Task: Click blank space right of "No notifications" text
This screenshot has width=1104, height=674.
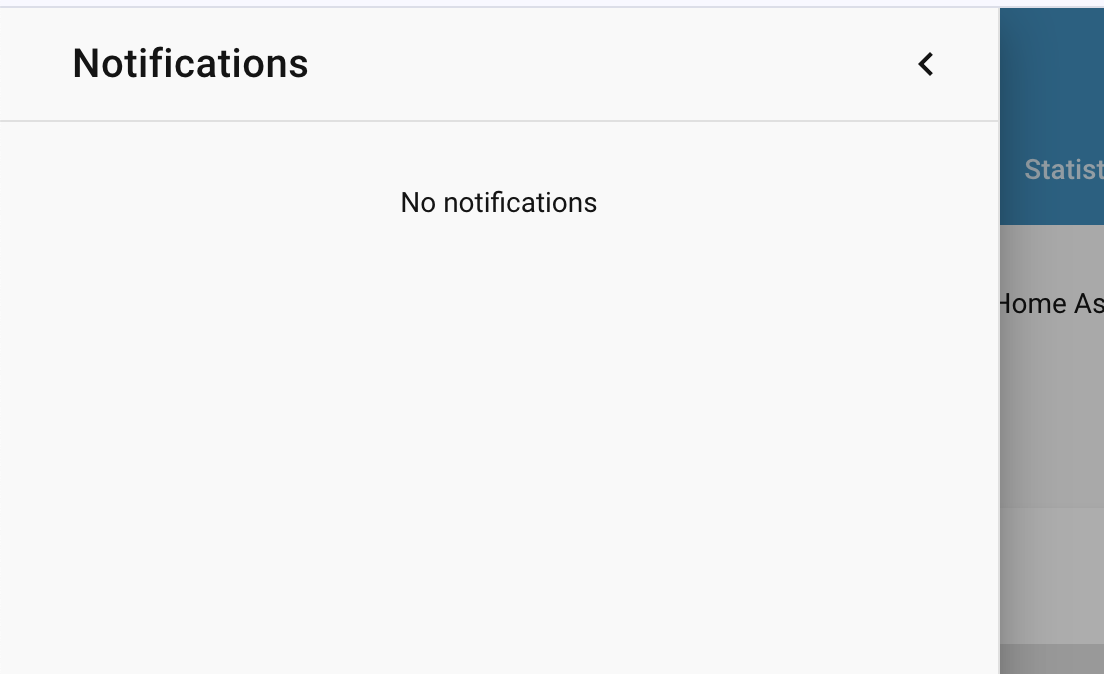Action: (800, 203)
